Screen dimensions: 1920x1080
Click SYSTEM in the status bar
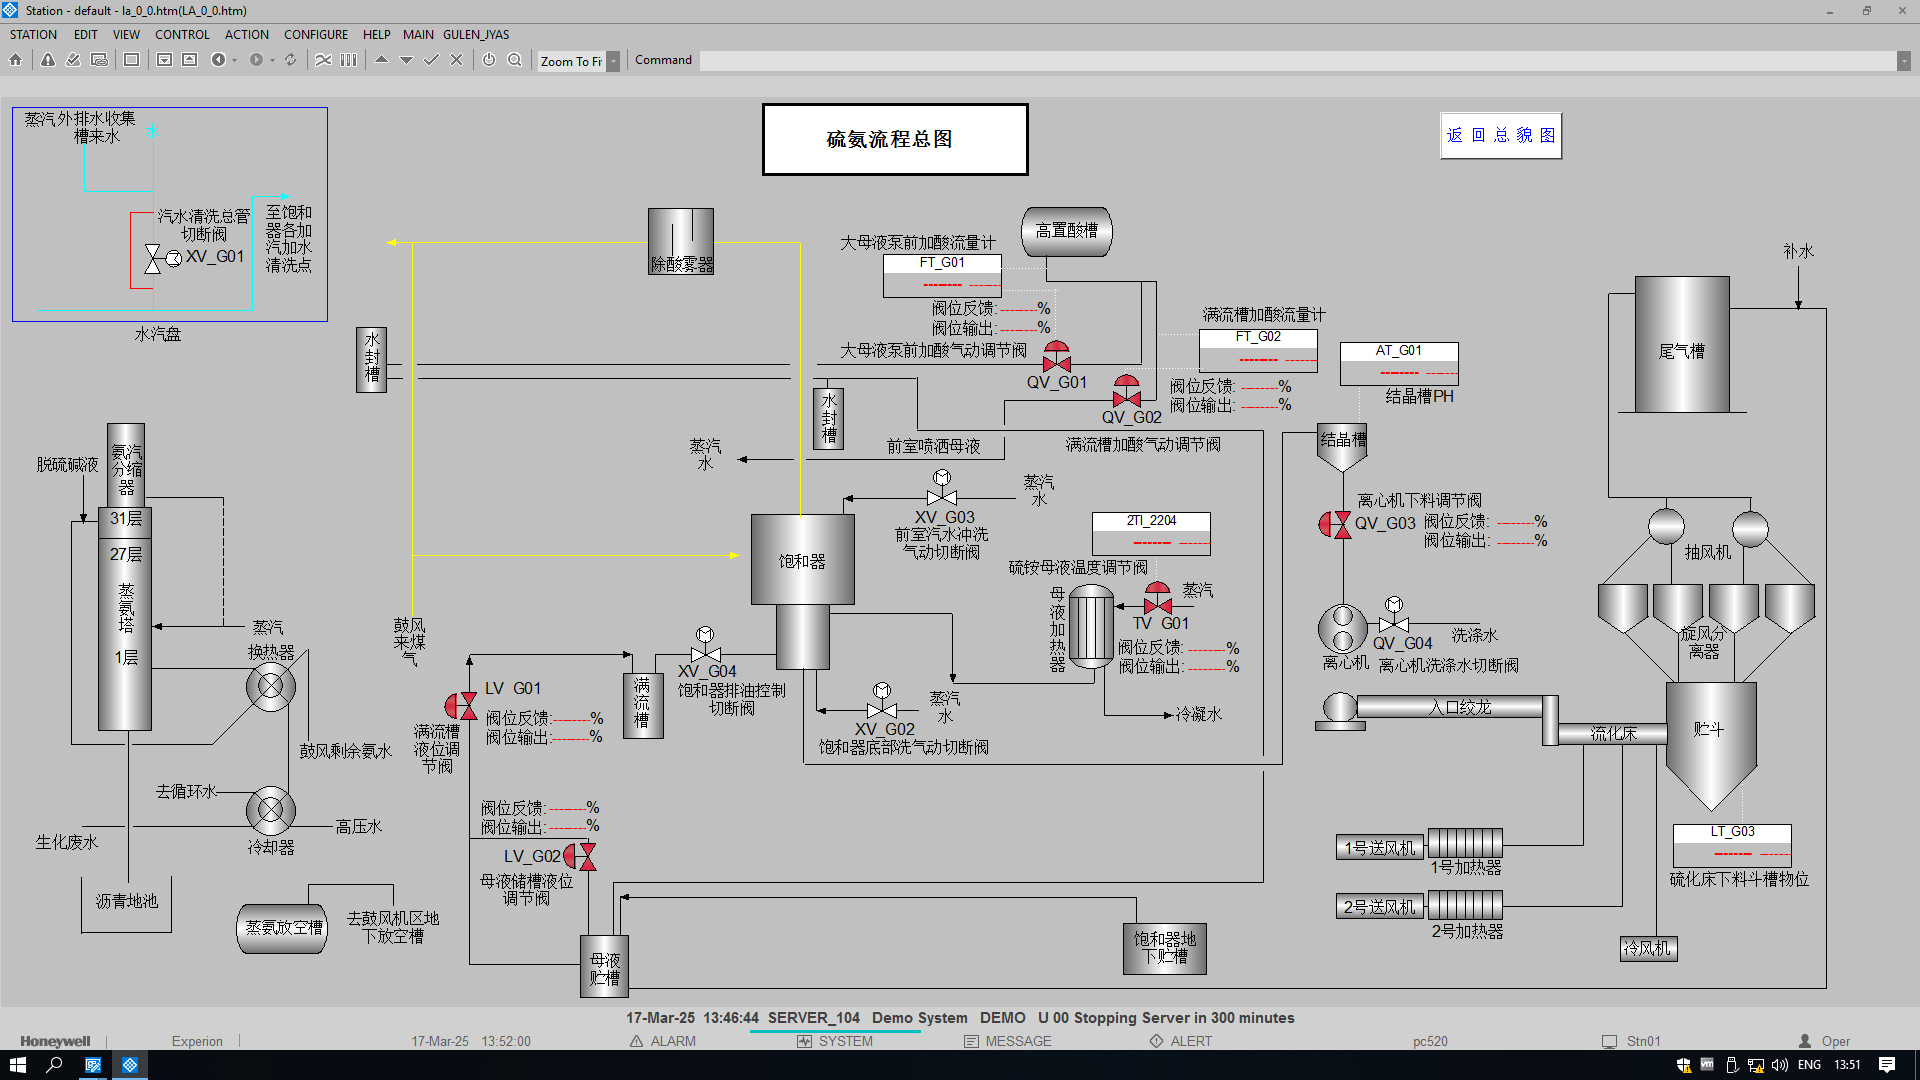point(835,1041)
